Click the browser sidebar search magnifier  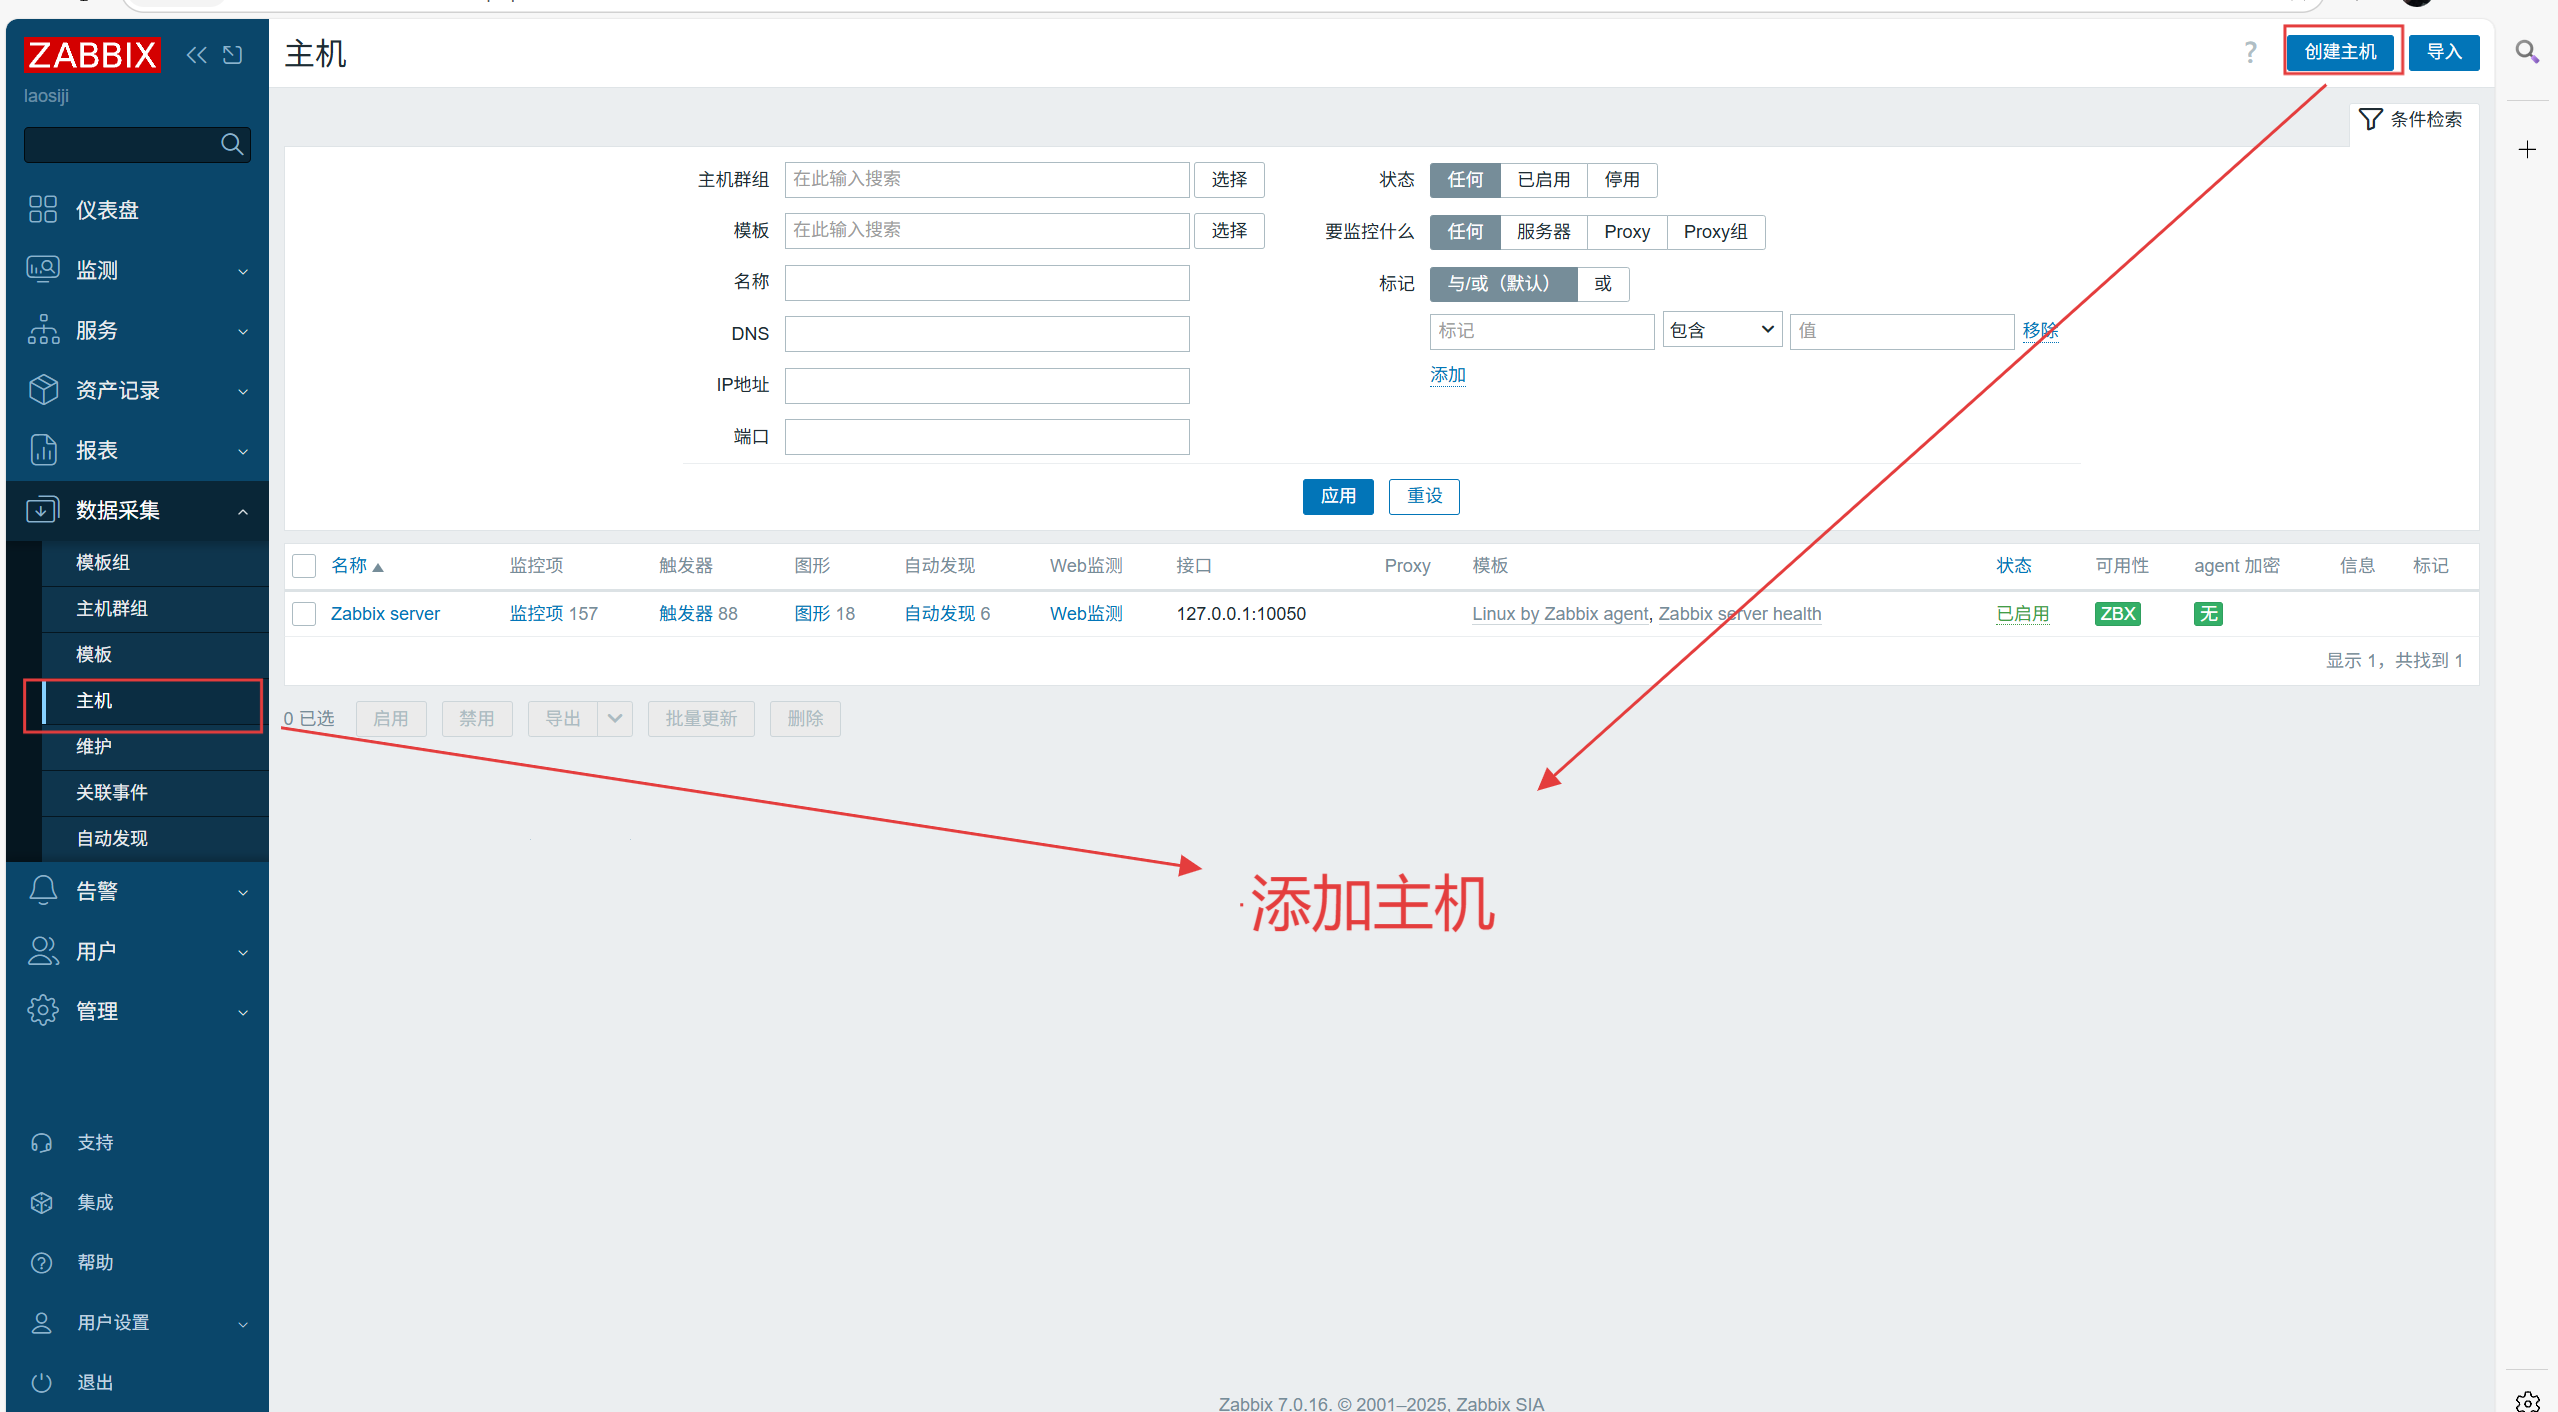(2527, 51)
